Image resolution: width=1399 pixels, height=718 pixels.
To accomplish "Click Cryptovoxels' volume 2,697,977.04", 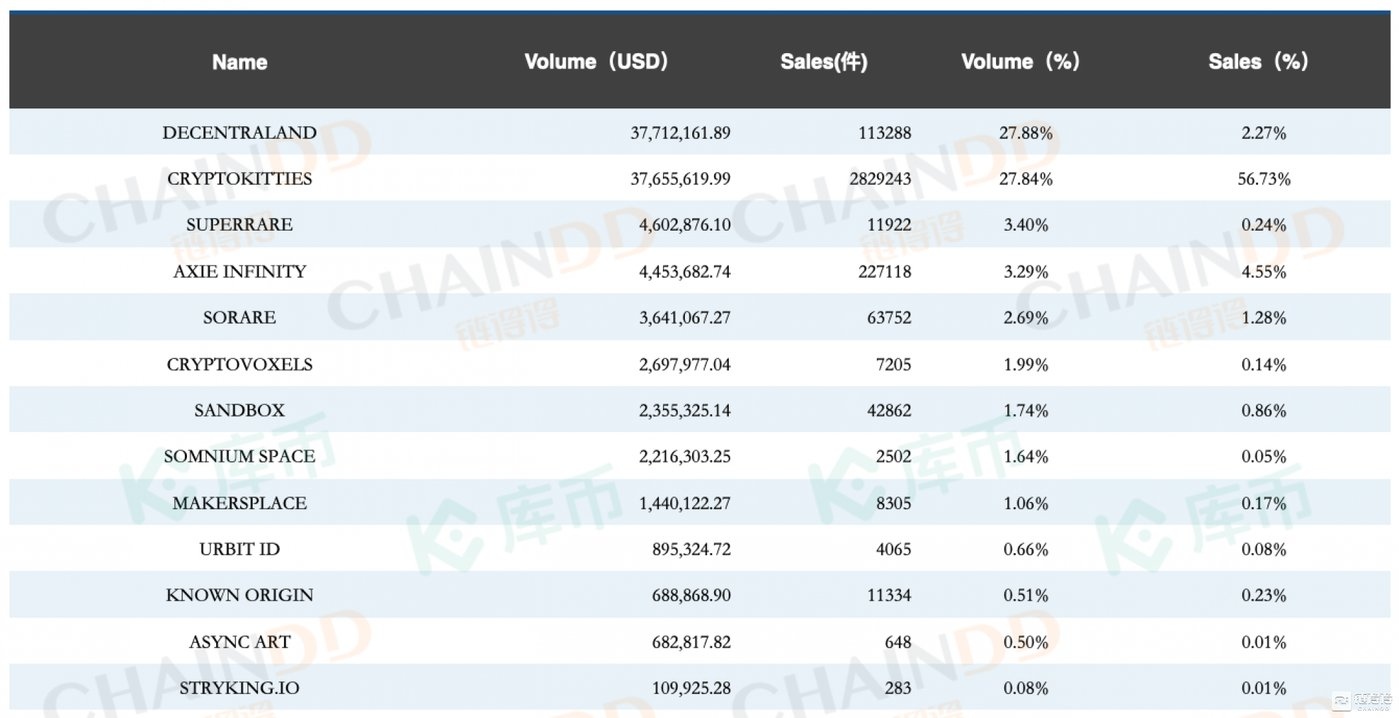I will [x=685, y=365].
